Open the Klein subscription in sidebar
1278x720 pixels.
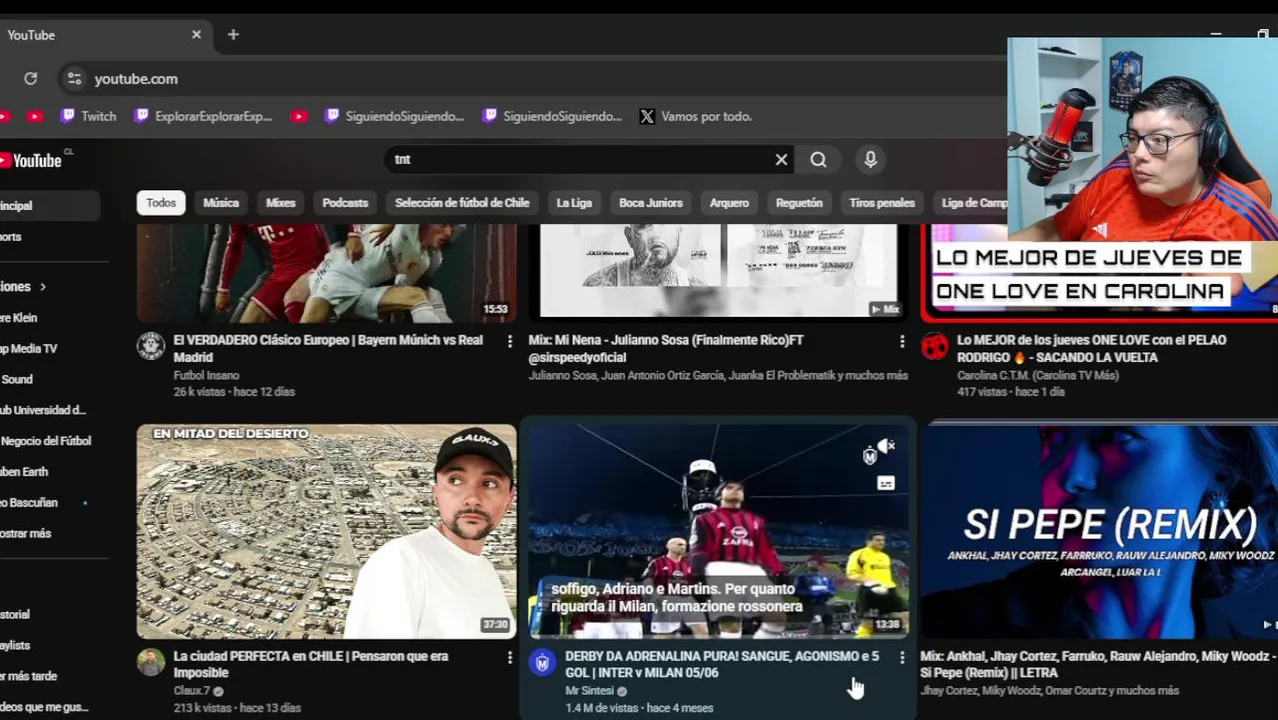20,317
